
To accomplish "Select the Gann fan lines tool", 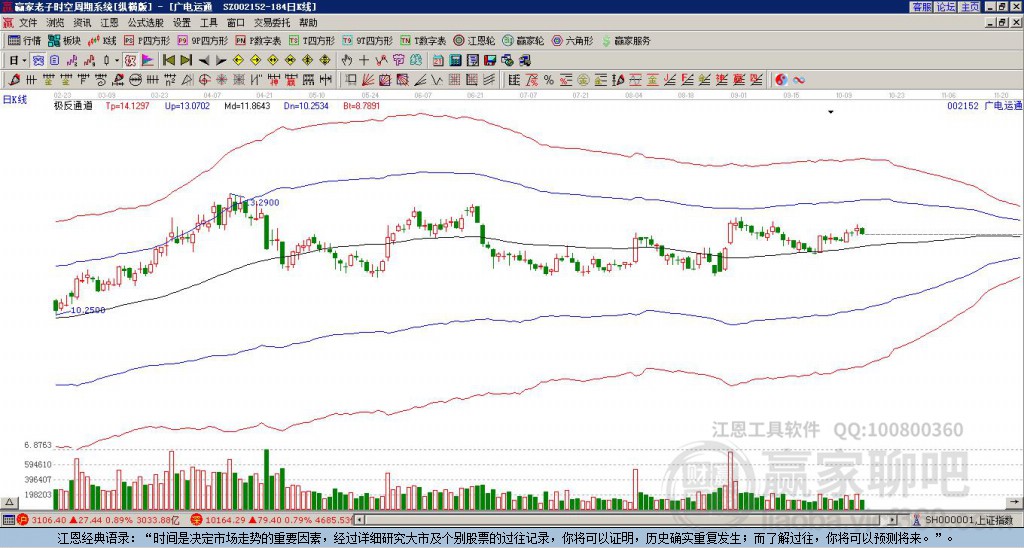I will 368,80.
